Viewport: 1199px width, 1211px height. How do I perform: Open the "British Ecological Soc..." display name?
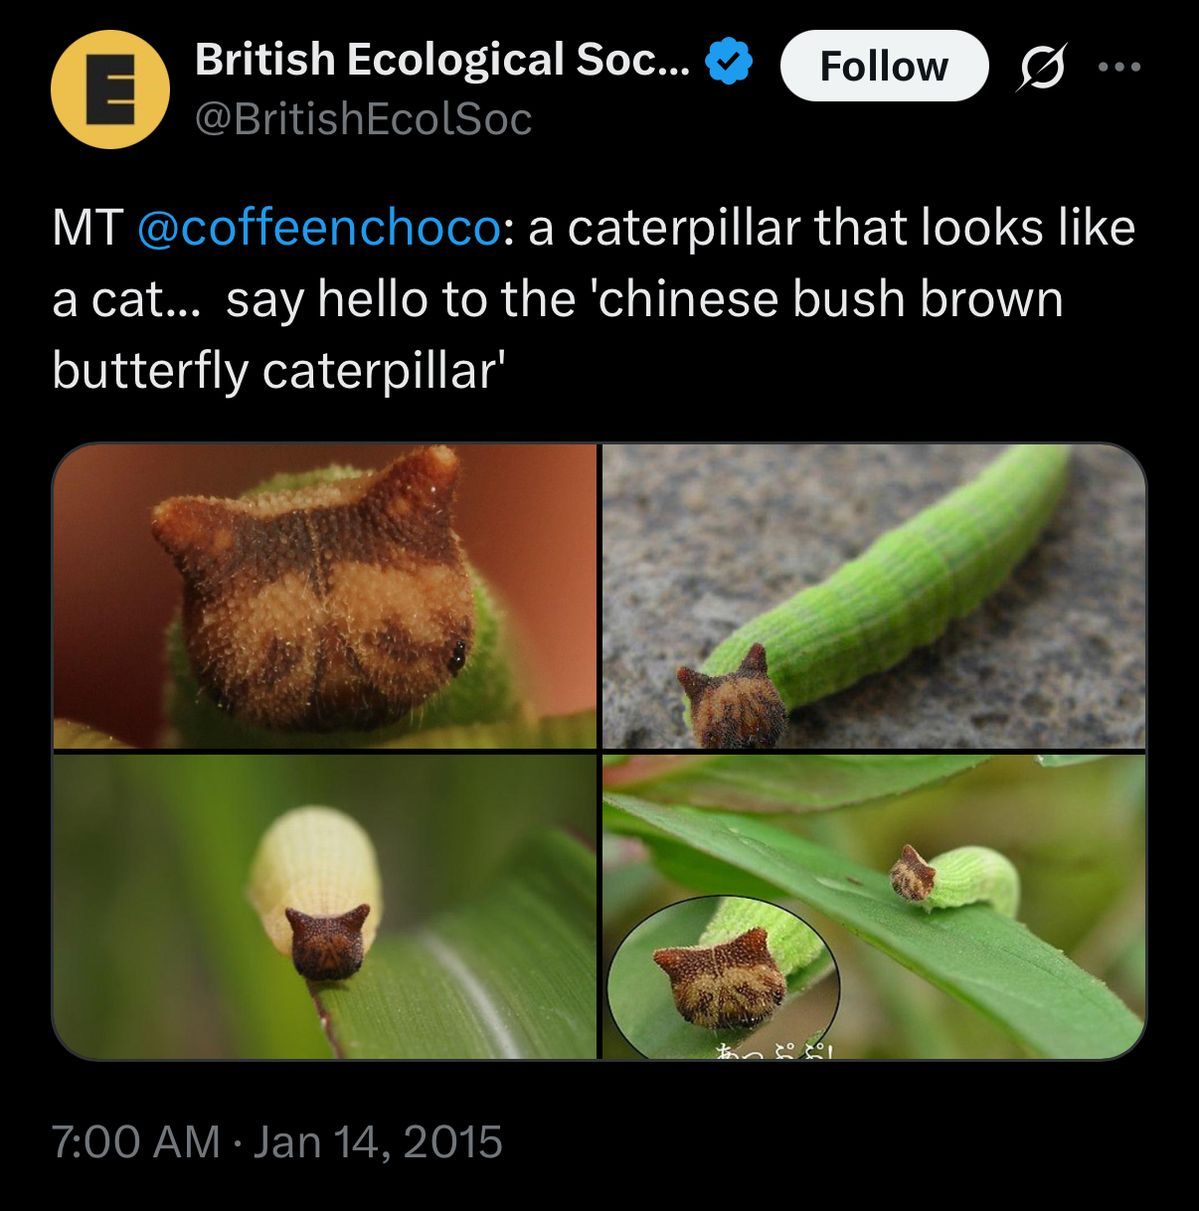442,60
